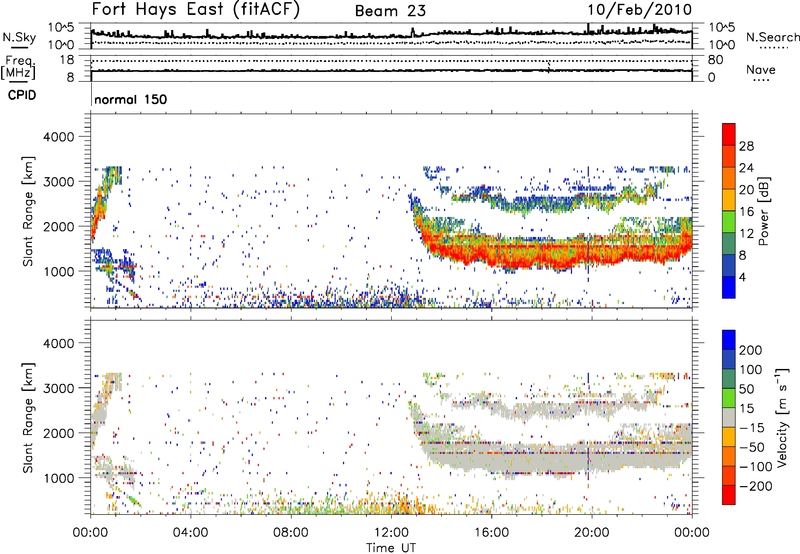Select the '08:00' time tick label
This screenshot has width=800, height=554.
click(x=291, y=533)
